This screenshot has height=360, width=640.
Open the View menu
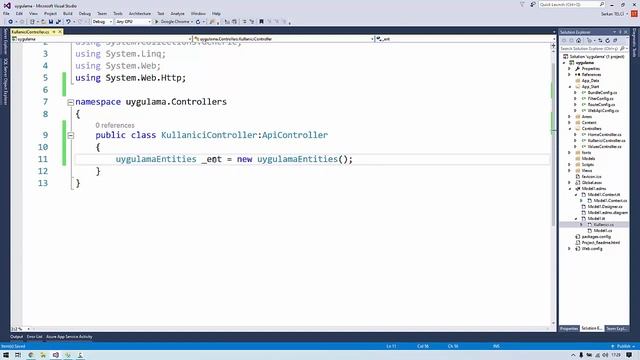pos(33,13)
